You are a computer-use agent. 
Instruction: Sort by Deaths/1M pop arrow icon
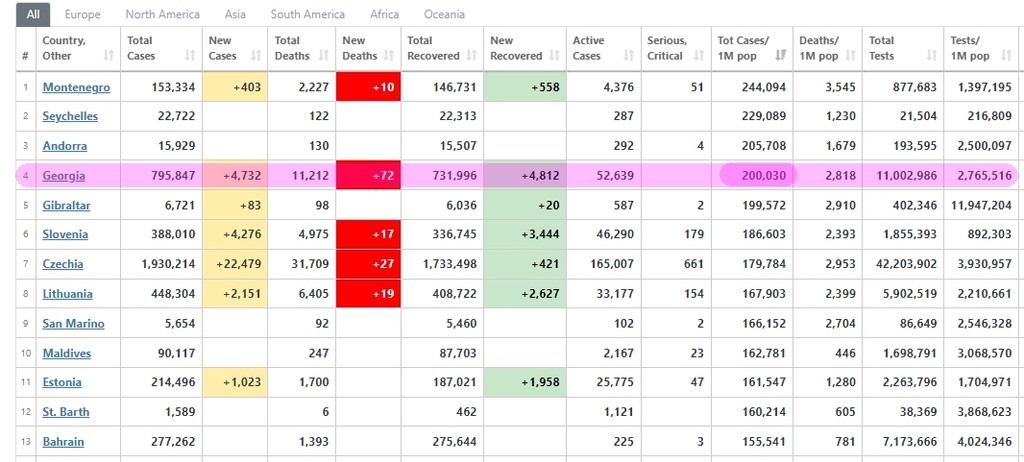(x=851, y=56)
